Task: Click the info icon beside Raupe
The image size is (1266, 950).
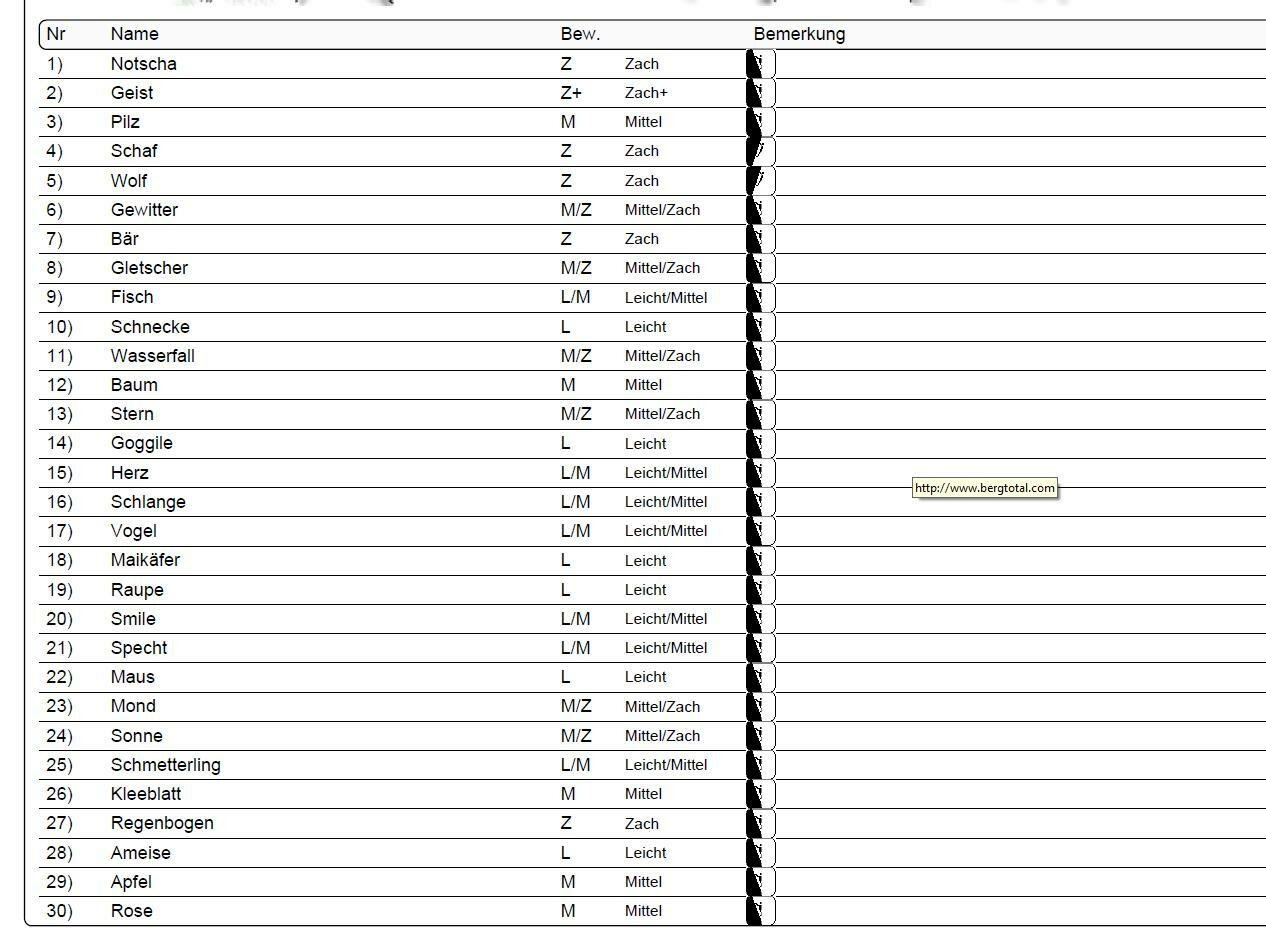Action: tap(761, 590)
